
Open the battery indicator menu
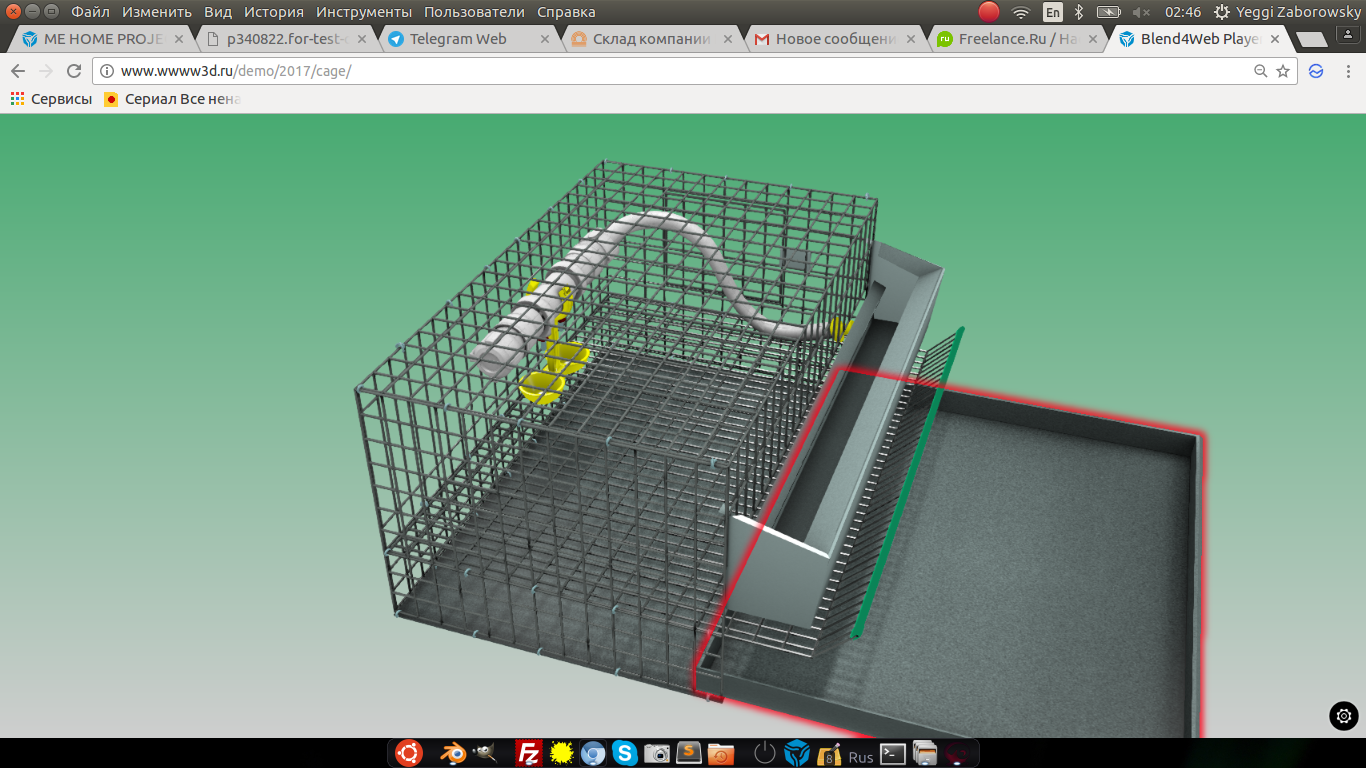pos(1108,12)
